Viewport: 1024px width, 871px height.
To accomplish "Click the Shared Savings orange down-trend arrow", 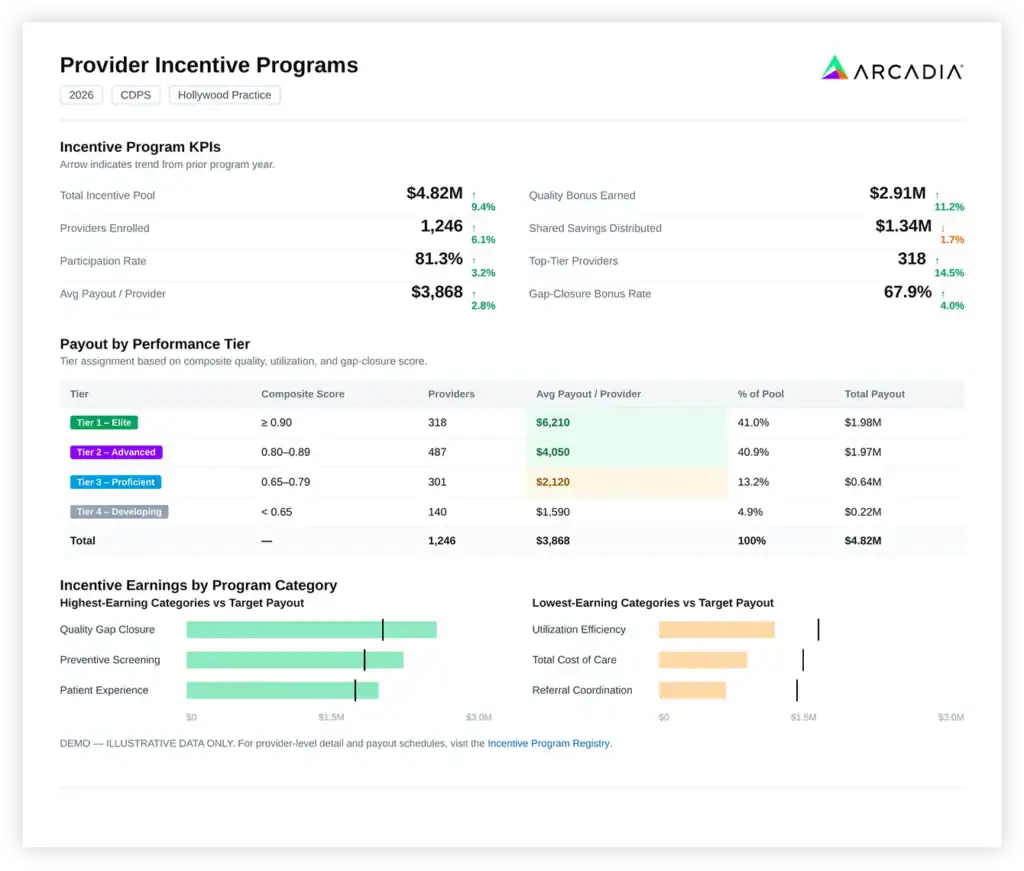I will click(x=942, y=229).
